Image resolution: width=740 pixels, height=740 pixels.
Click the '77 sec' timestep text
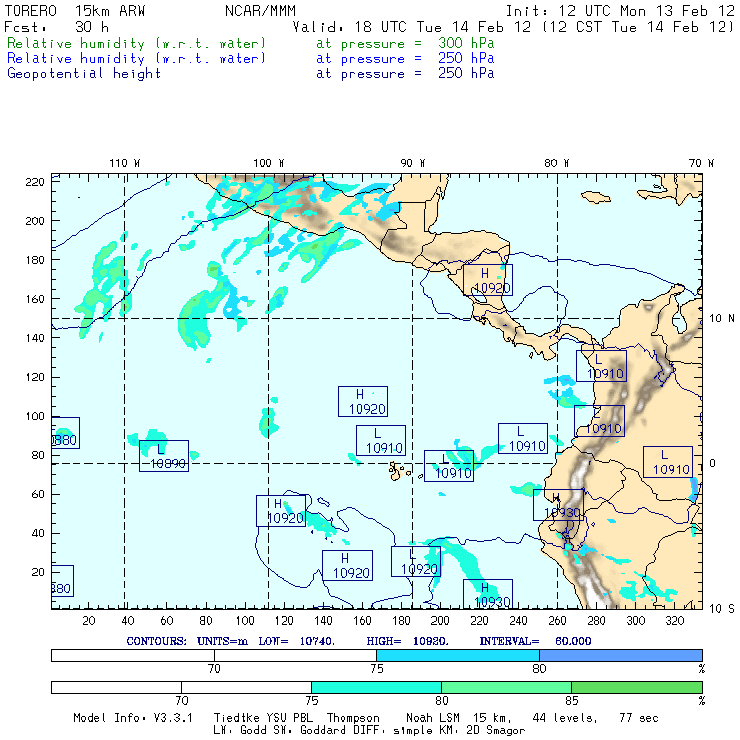pos(639,718)
